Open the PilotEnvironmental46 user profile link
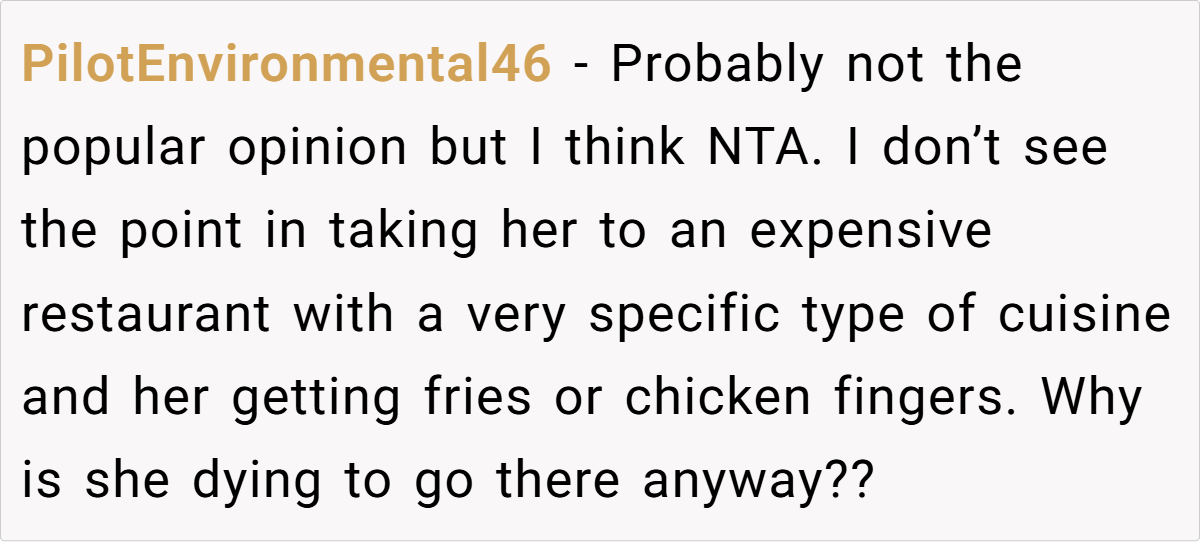 (286, 66)
